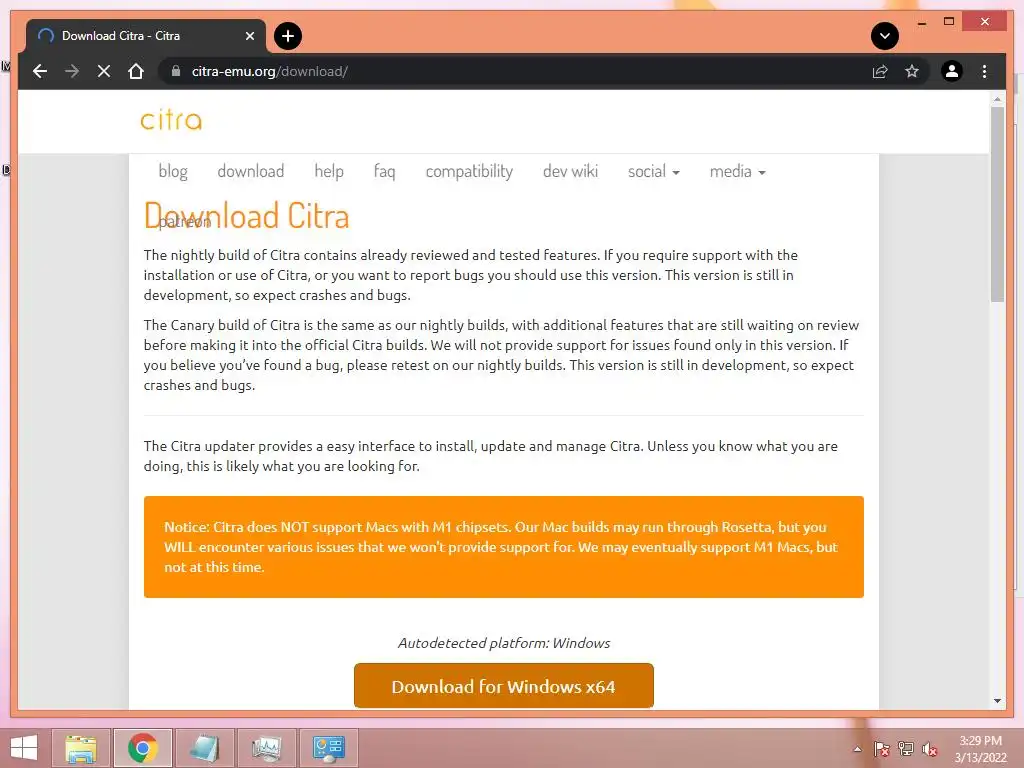Screen dimensions: 1024x768
Task: Stop loading the page
Action: 104,71
